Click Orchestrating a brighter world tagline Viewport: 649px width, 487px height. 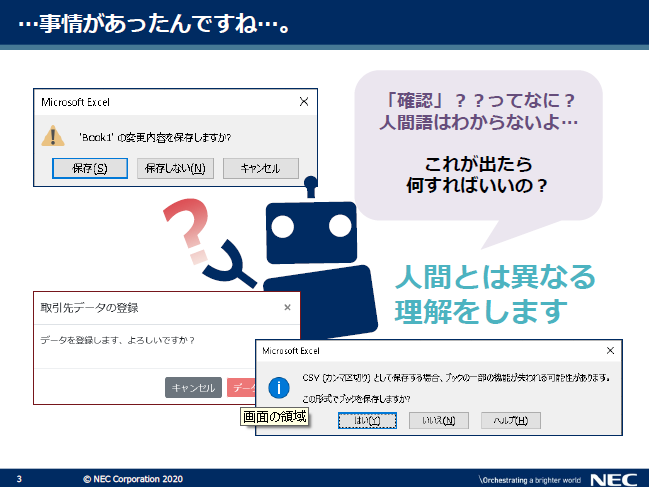530,480
